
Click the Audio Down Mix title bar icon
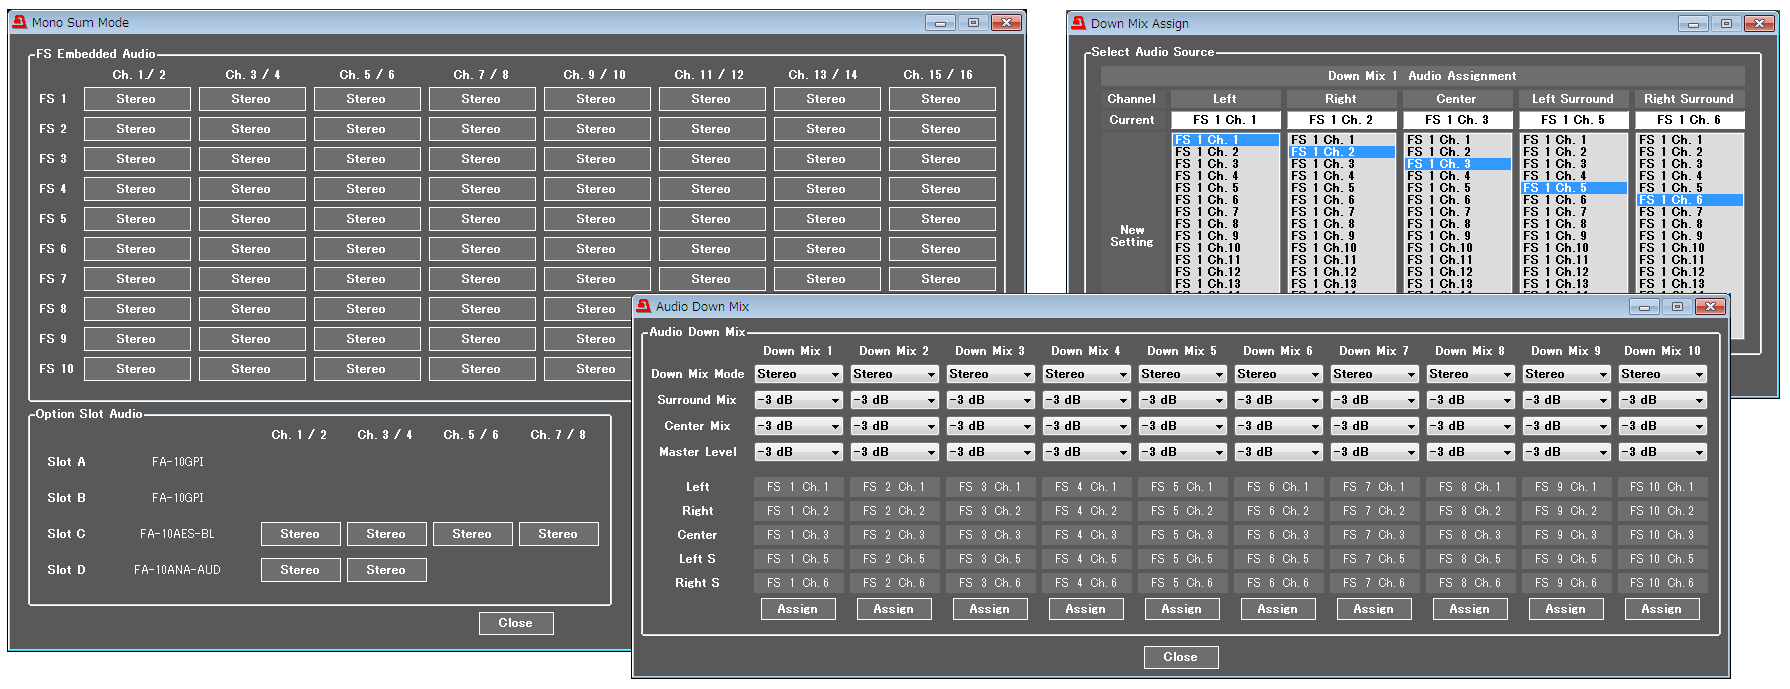tap(644, 306)
